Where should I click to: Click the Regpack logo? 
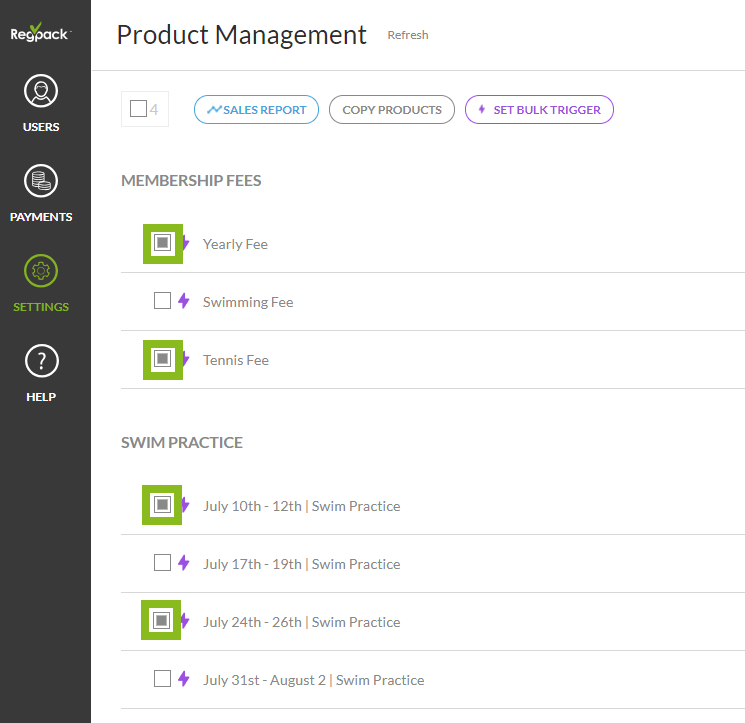(41, 33)
